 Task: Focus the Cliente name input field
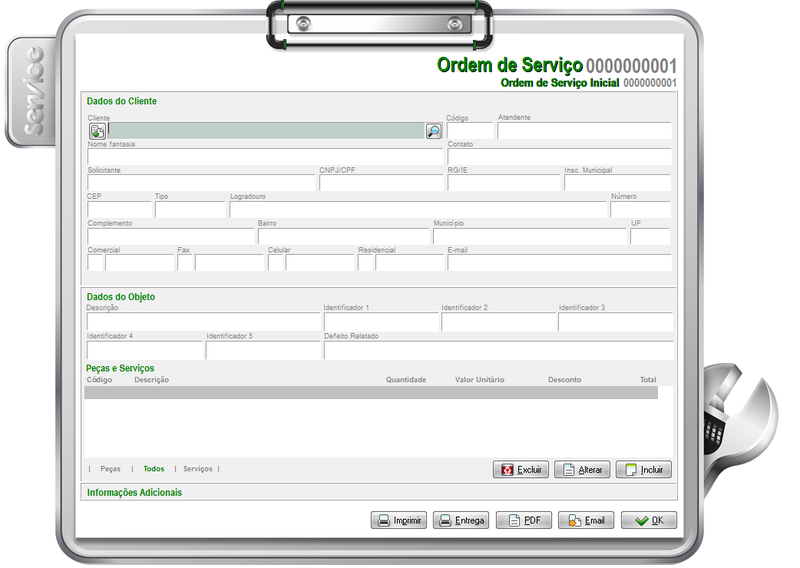coord(266,131)
